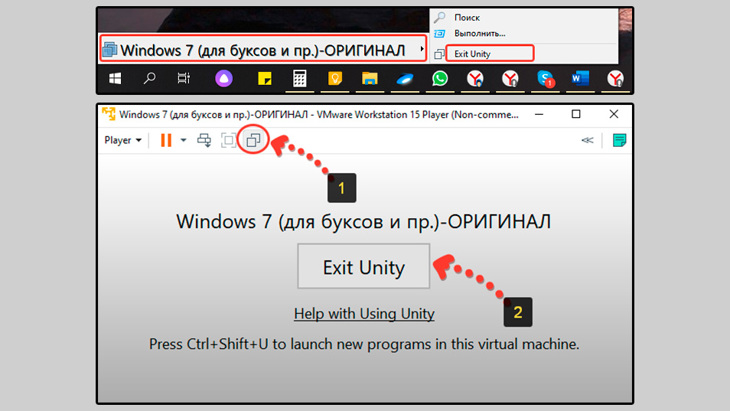Open the Help with Using Unity link
This screenshot has height=411, width=730.
pyautogui.click(x=364, y=313)
